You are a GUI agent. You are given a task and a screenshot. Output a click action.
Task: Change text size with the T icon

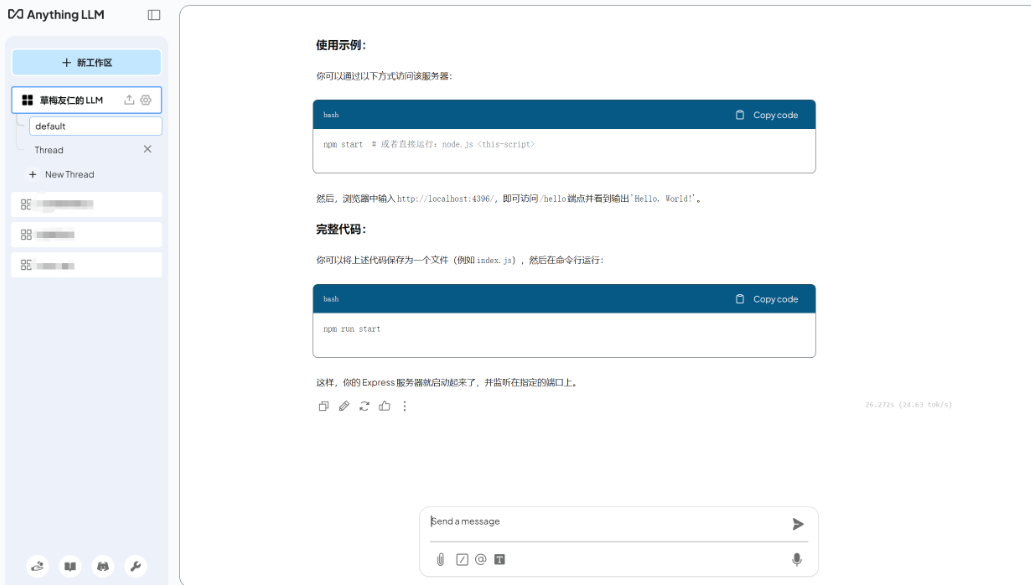click(500, 559)
